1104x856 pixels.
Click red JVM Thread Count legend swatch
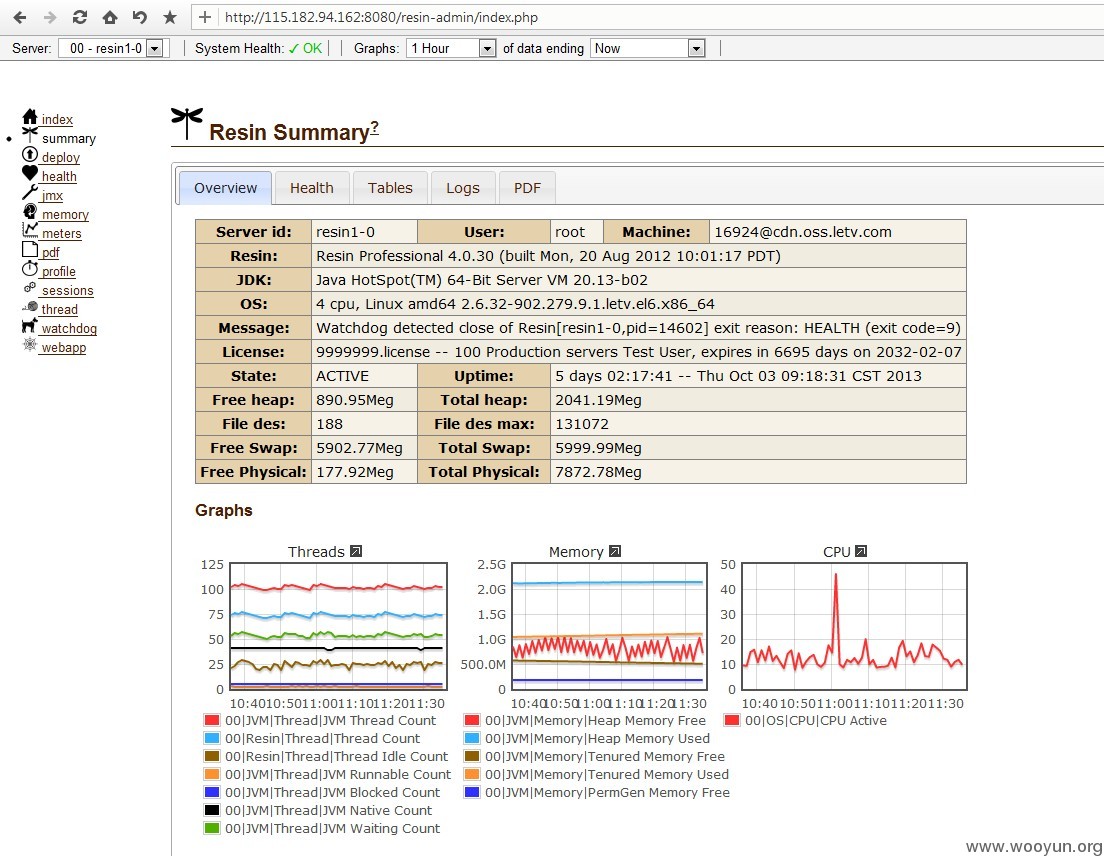pos(212,720)
